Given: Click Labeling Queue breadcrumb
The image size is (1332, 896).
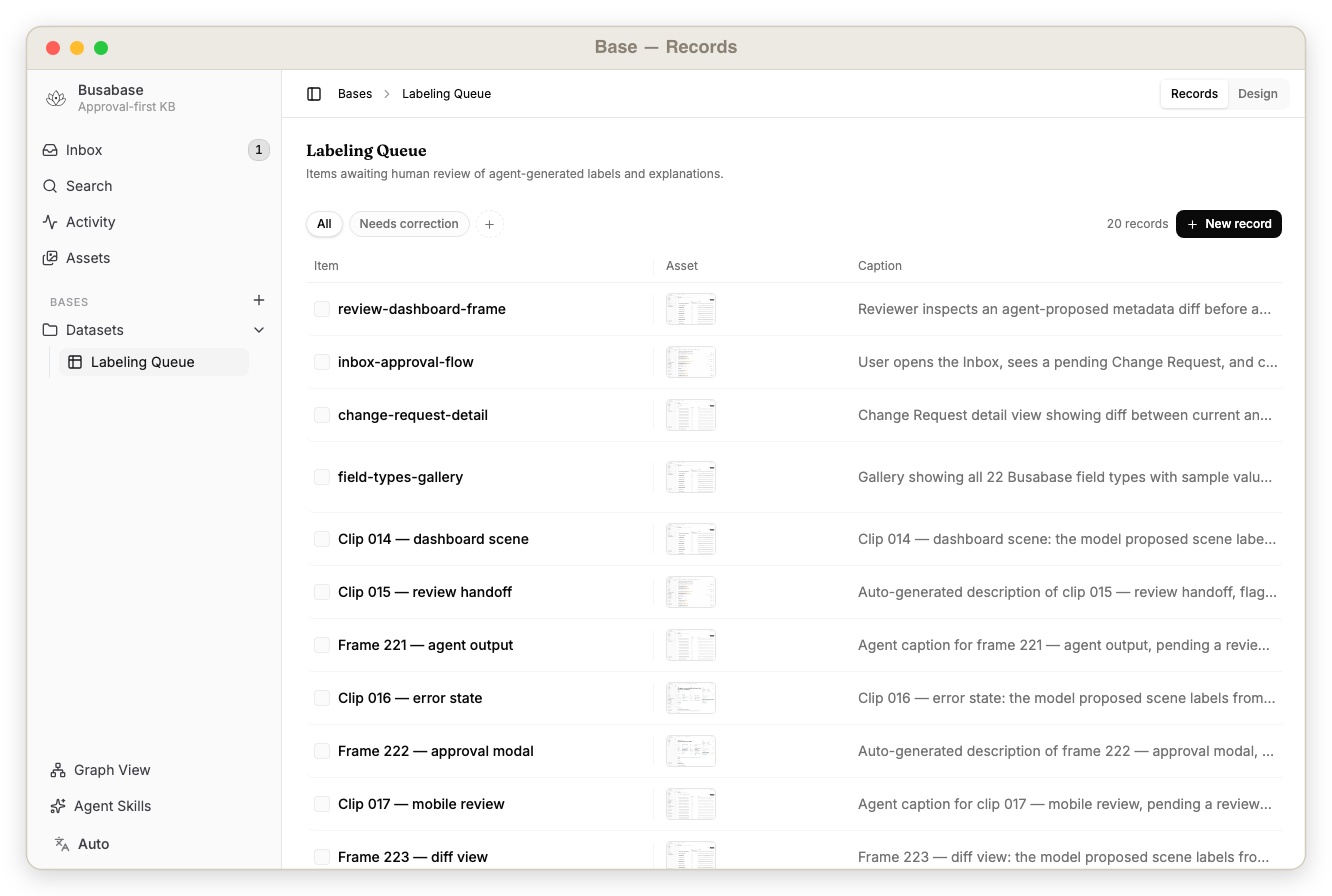Looking at the screenshot, I should pyautogui.click(x=446, y=94).
